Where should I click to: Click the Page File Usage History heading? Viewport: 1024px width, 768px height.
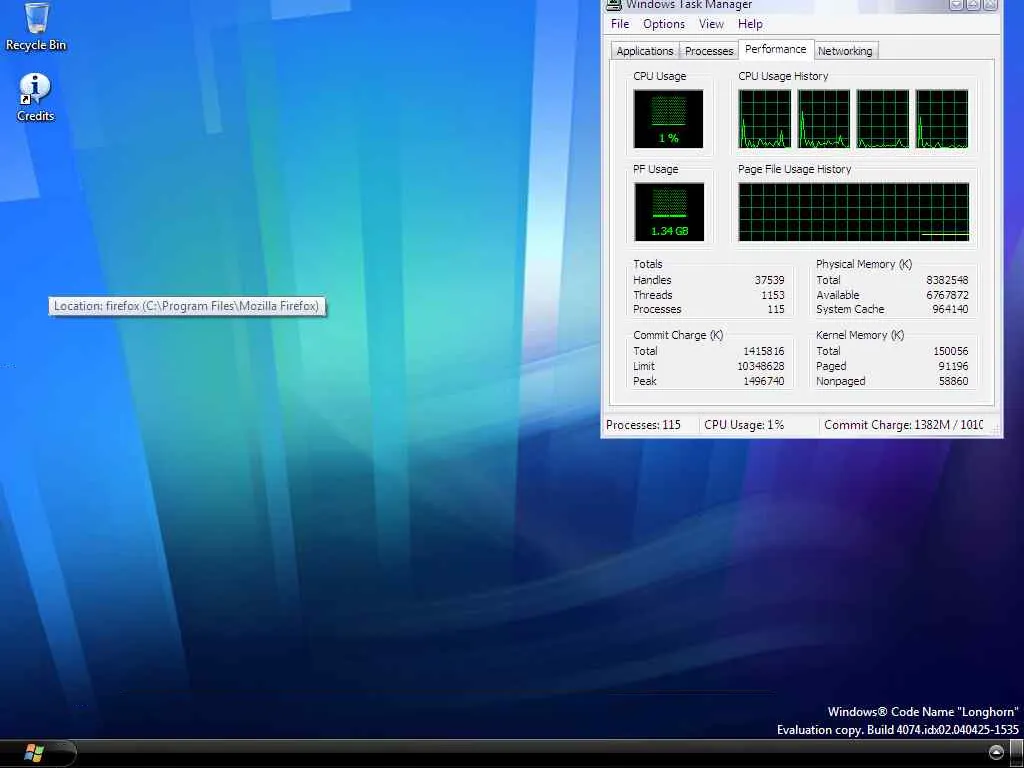pyautogui.click(x=794, y=169)
